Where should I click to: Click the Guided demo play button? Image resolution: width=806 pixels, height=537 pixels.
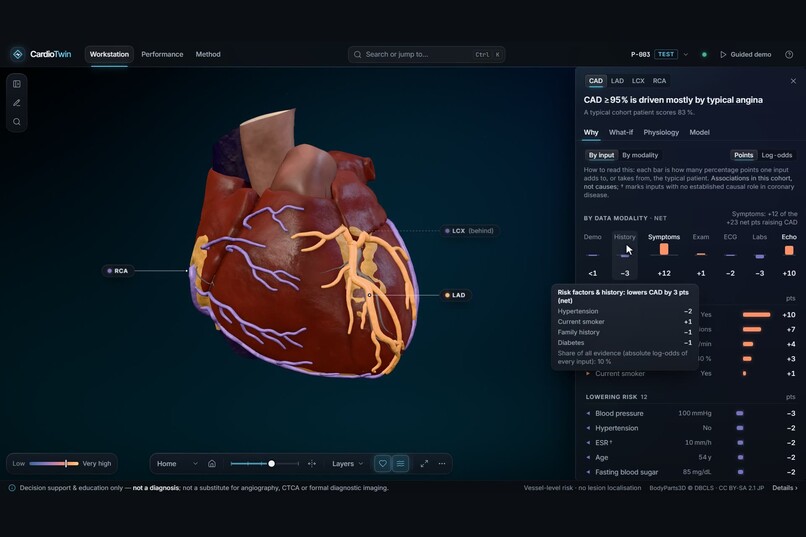(745, 54)
